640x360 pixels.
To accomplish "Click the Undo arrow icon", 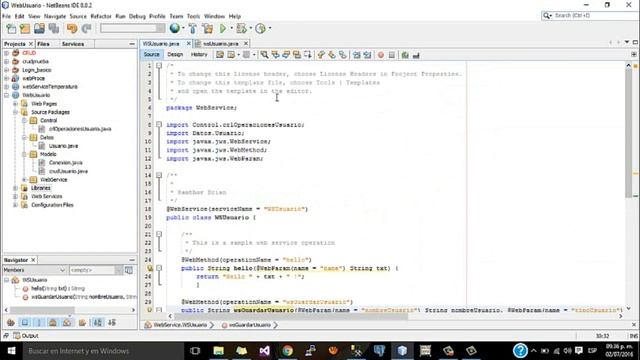I will tap(72, 28).
